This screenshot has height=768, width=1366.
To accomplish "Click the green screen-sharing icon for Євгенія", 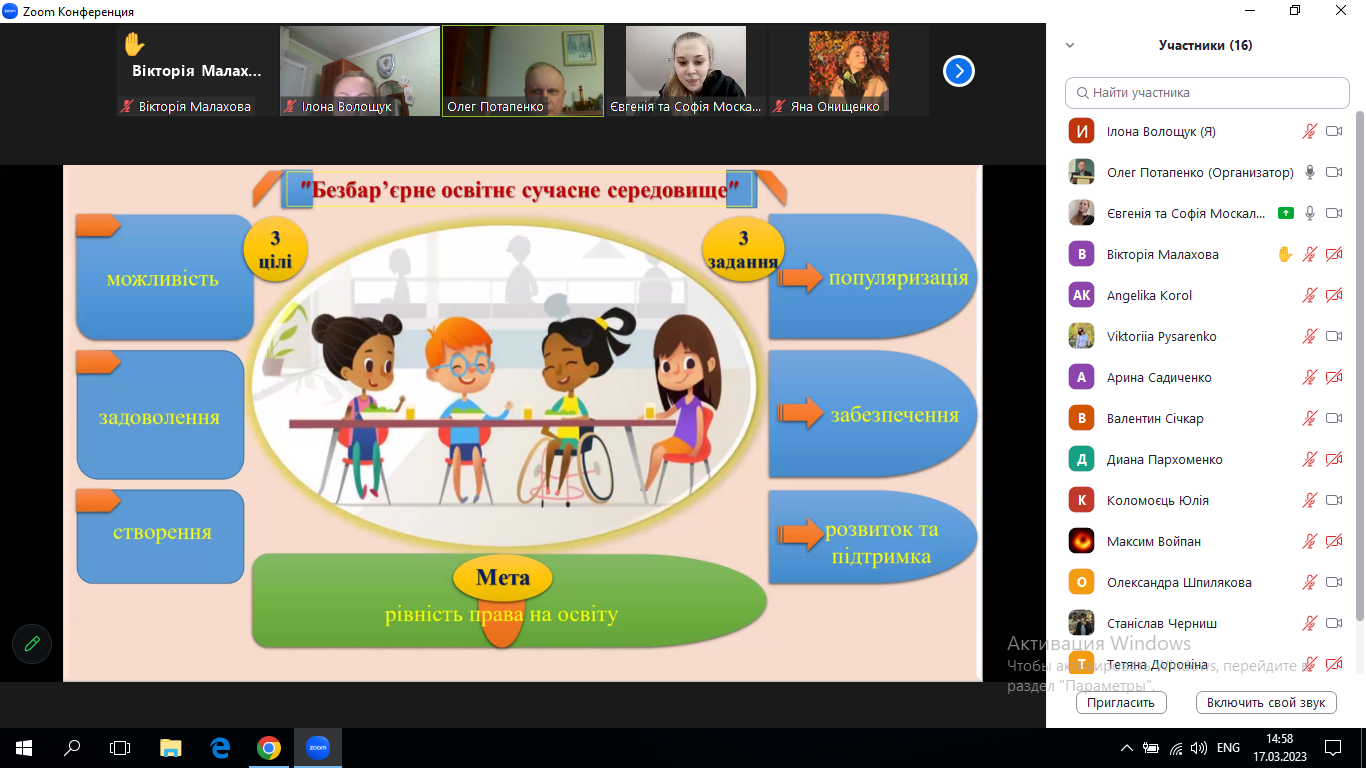I will [x=1286, y=213].
